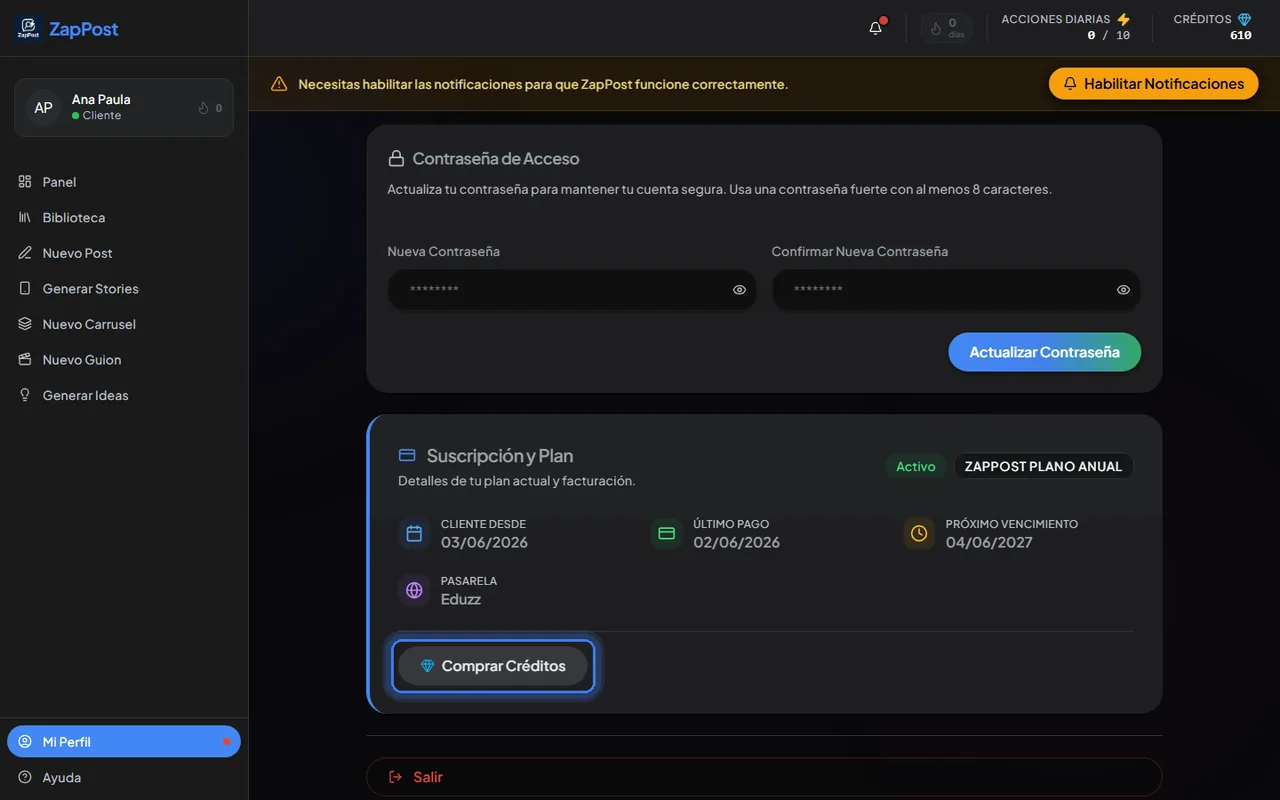
Task: Click the credits diamond icon in header
Action: pyautogui.click(x=1244, y=19)
